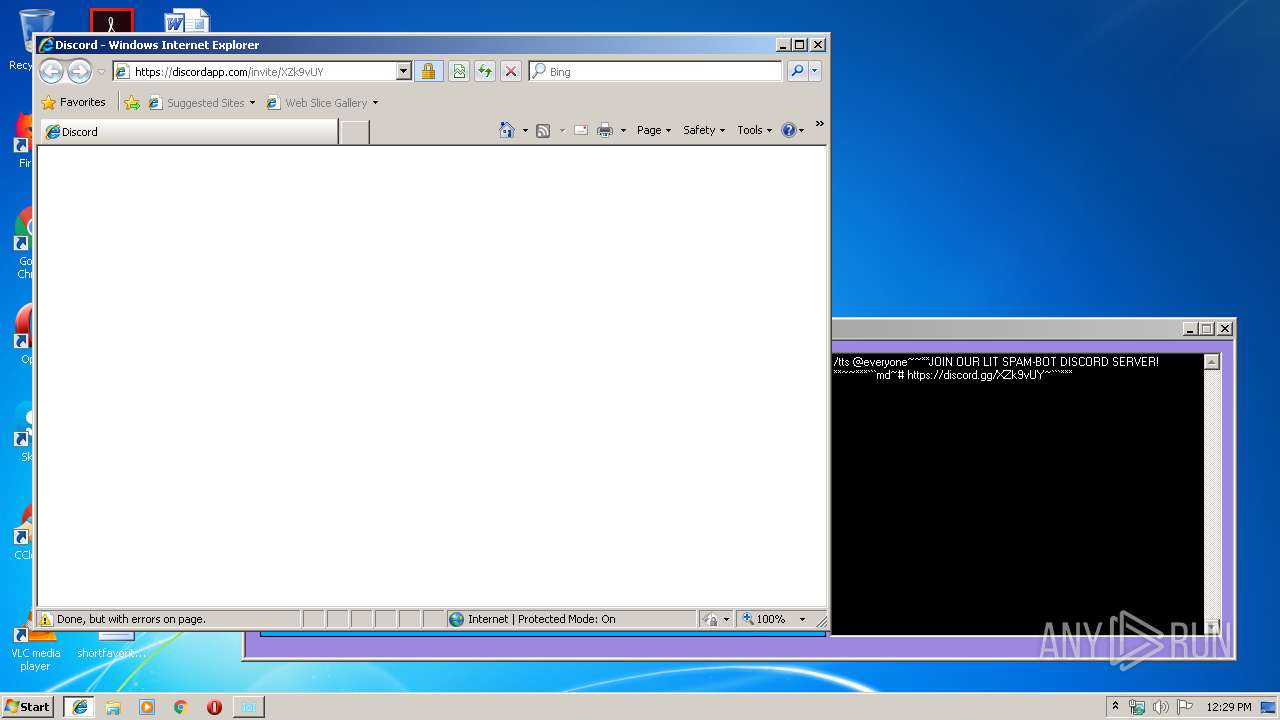Click the Home house icon in command bar
The width and height of the screenshot is (1280, 720).
507,130
